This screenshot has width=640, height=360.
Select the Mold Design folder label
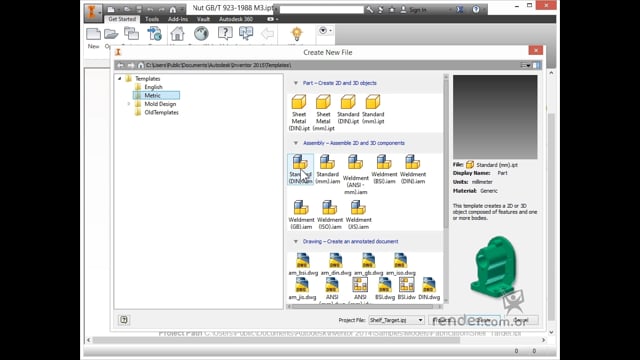pos(160,104)
